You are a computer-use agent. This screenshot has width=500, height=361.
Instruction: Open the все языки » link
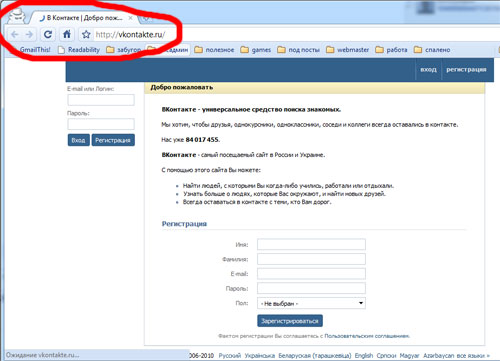(473, 356)
